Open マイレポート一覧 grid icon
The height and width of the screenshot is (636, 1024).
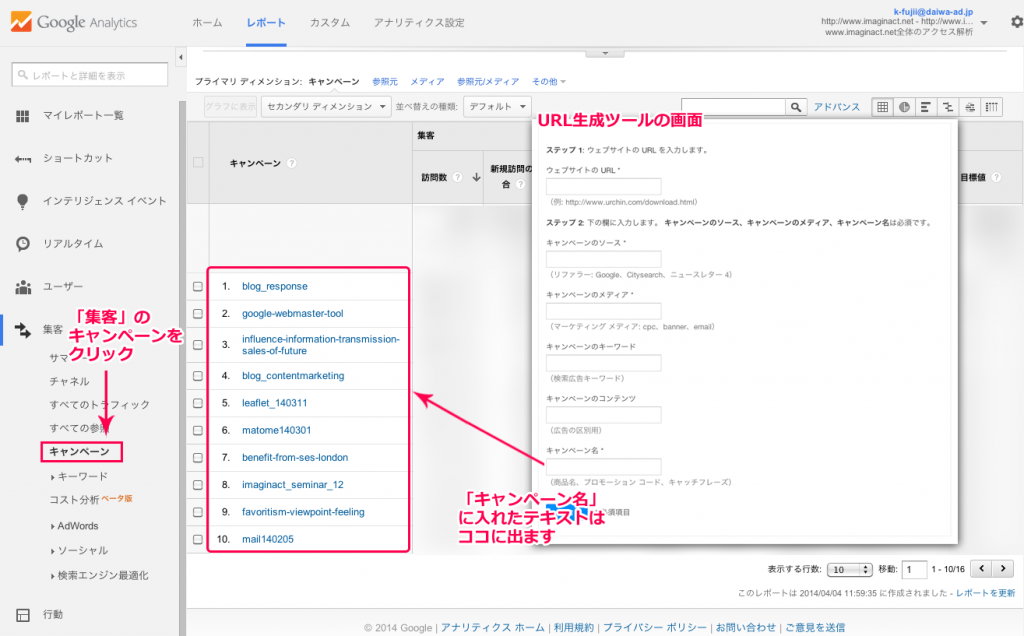click(23, 116)
